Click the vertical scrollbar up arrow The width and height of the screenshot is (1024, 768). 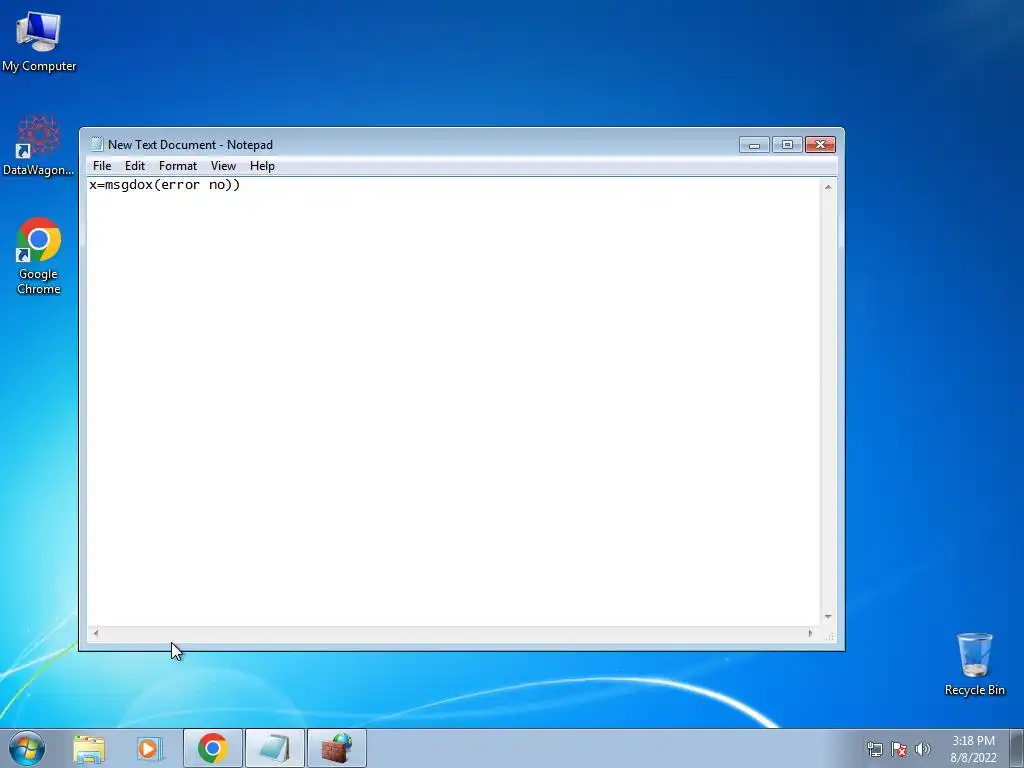pos(827,187)
